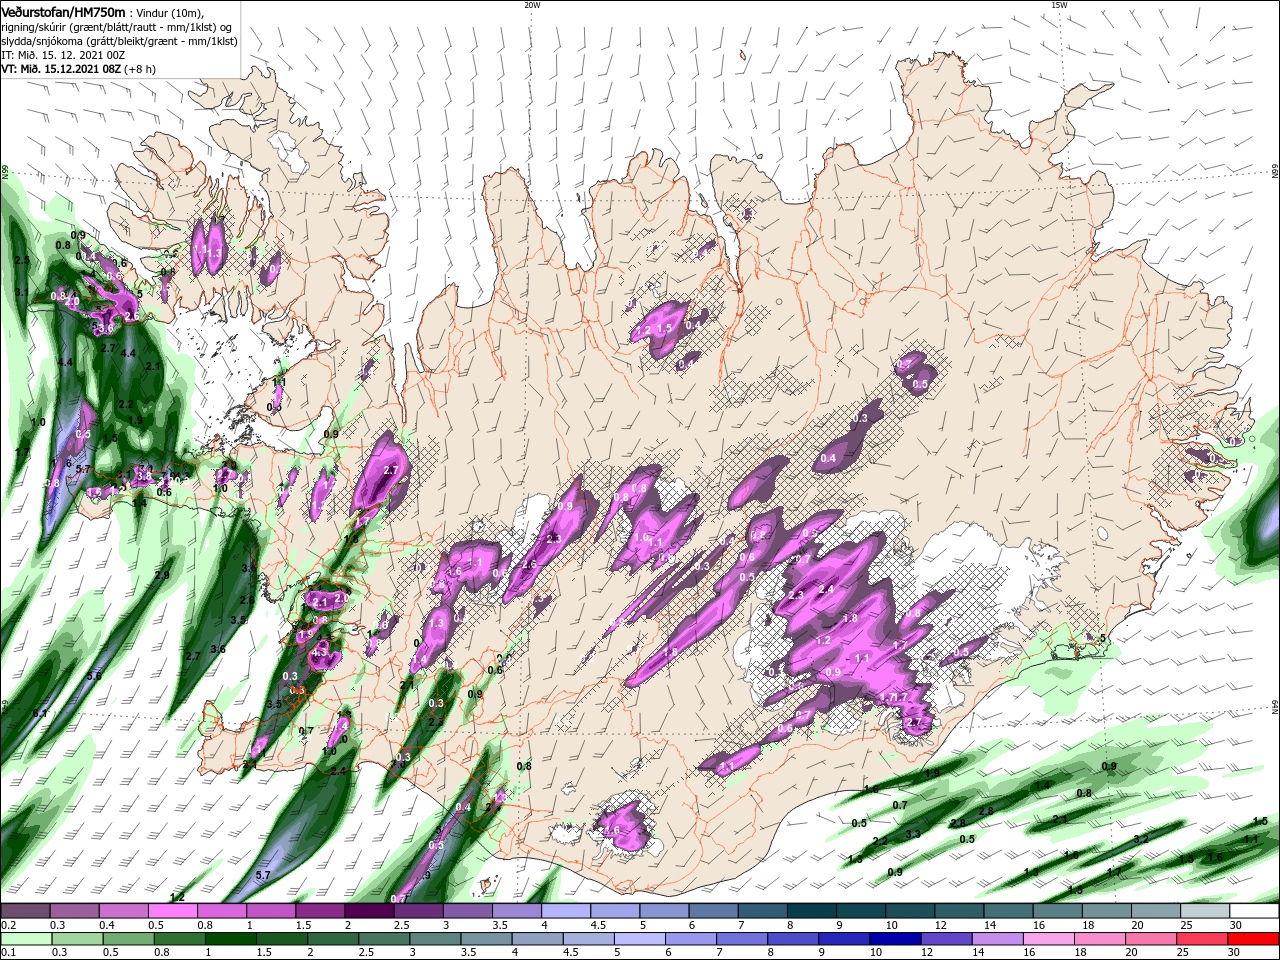Click the bright pink snow swatch between 0.5 and 0.8

(x=172, y=911)
